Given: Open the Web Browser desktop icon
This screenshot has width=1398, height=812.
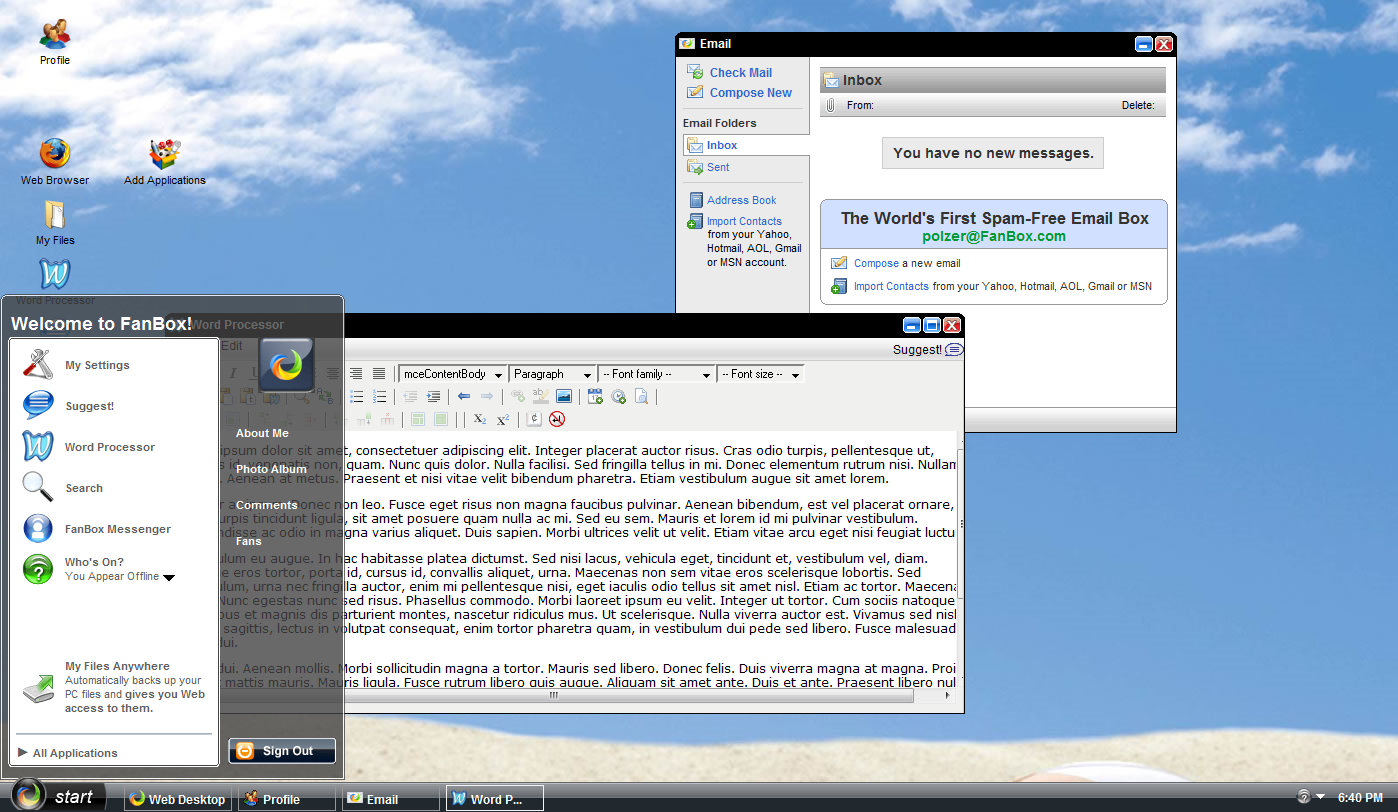Looking at the screenshot, I should (x=55, y=162).
